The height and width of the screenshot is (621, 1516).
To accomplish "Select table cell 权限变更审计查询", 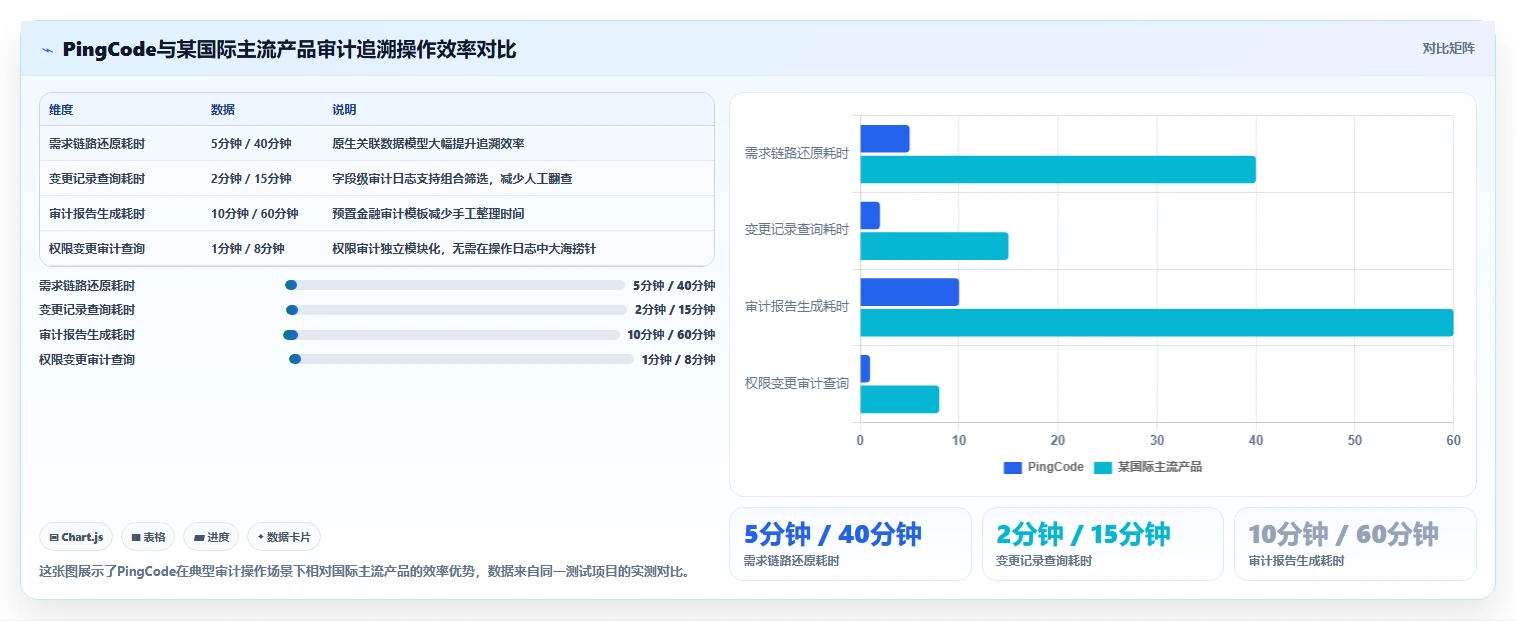I will tap(97, 248).
